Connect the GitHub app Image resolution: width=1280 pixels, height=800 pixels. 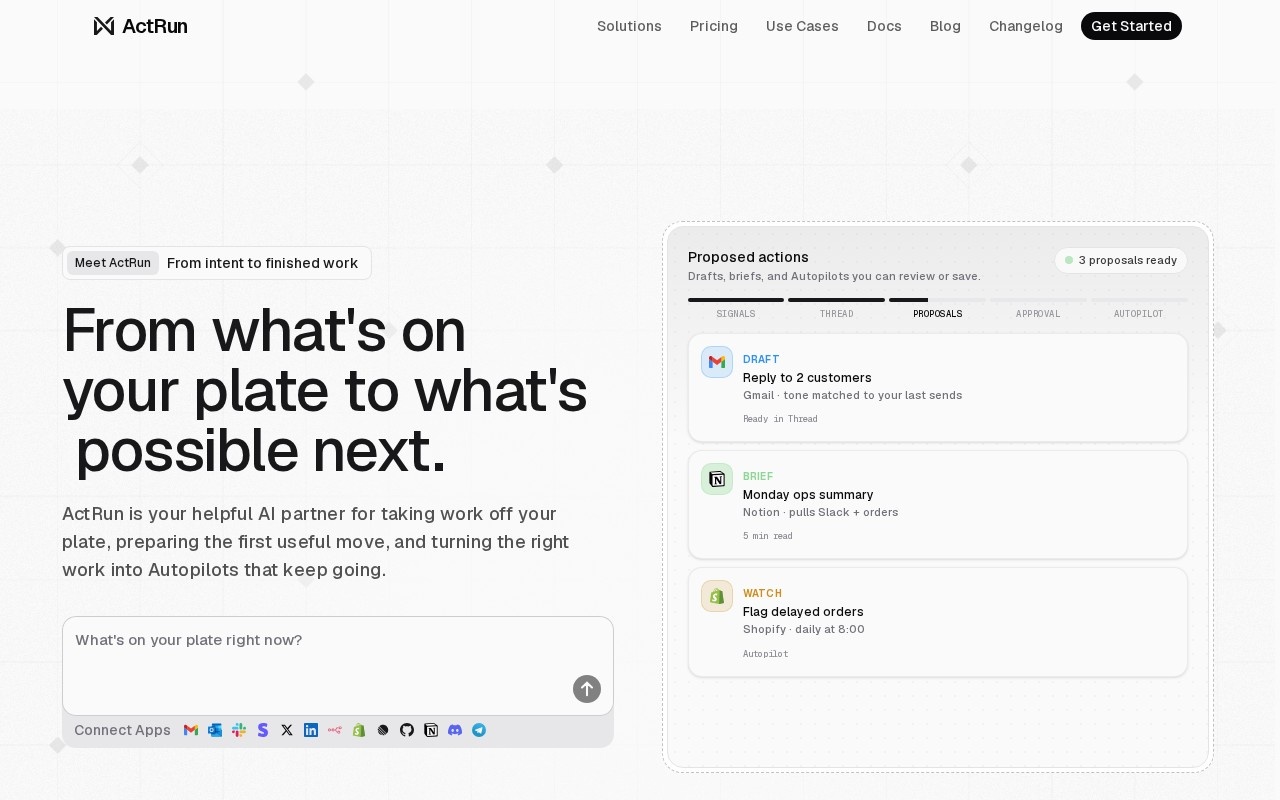pos(407,730)
